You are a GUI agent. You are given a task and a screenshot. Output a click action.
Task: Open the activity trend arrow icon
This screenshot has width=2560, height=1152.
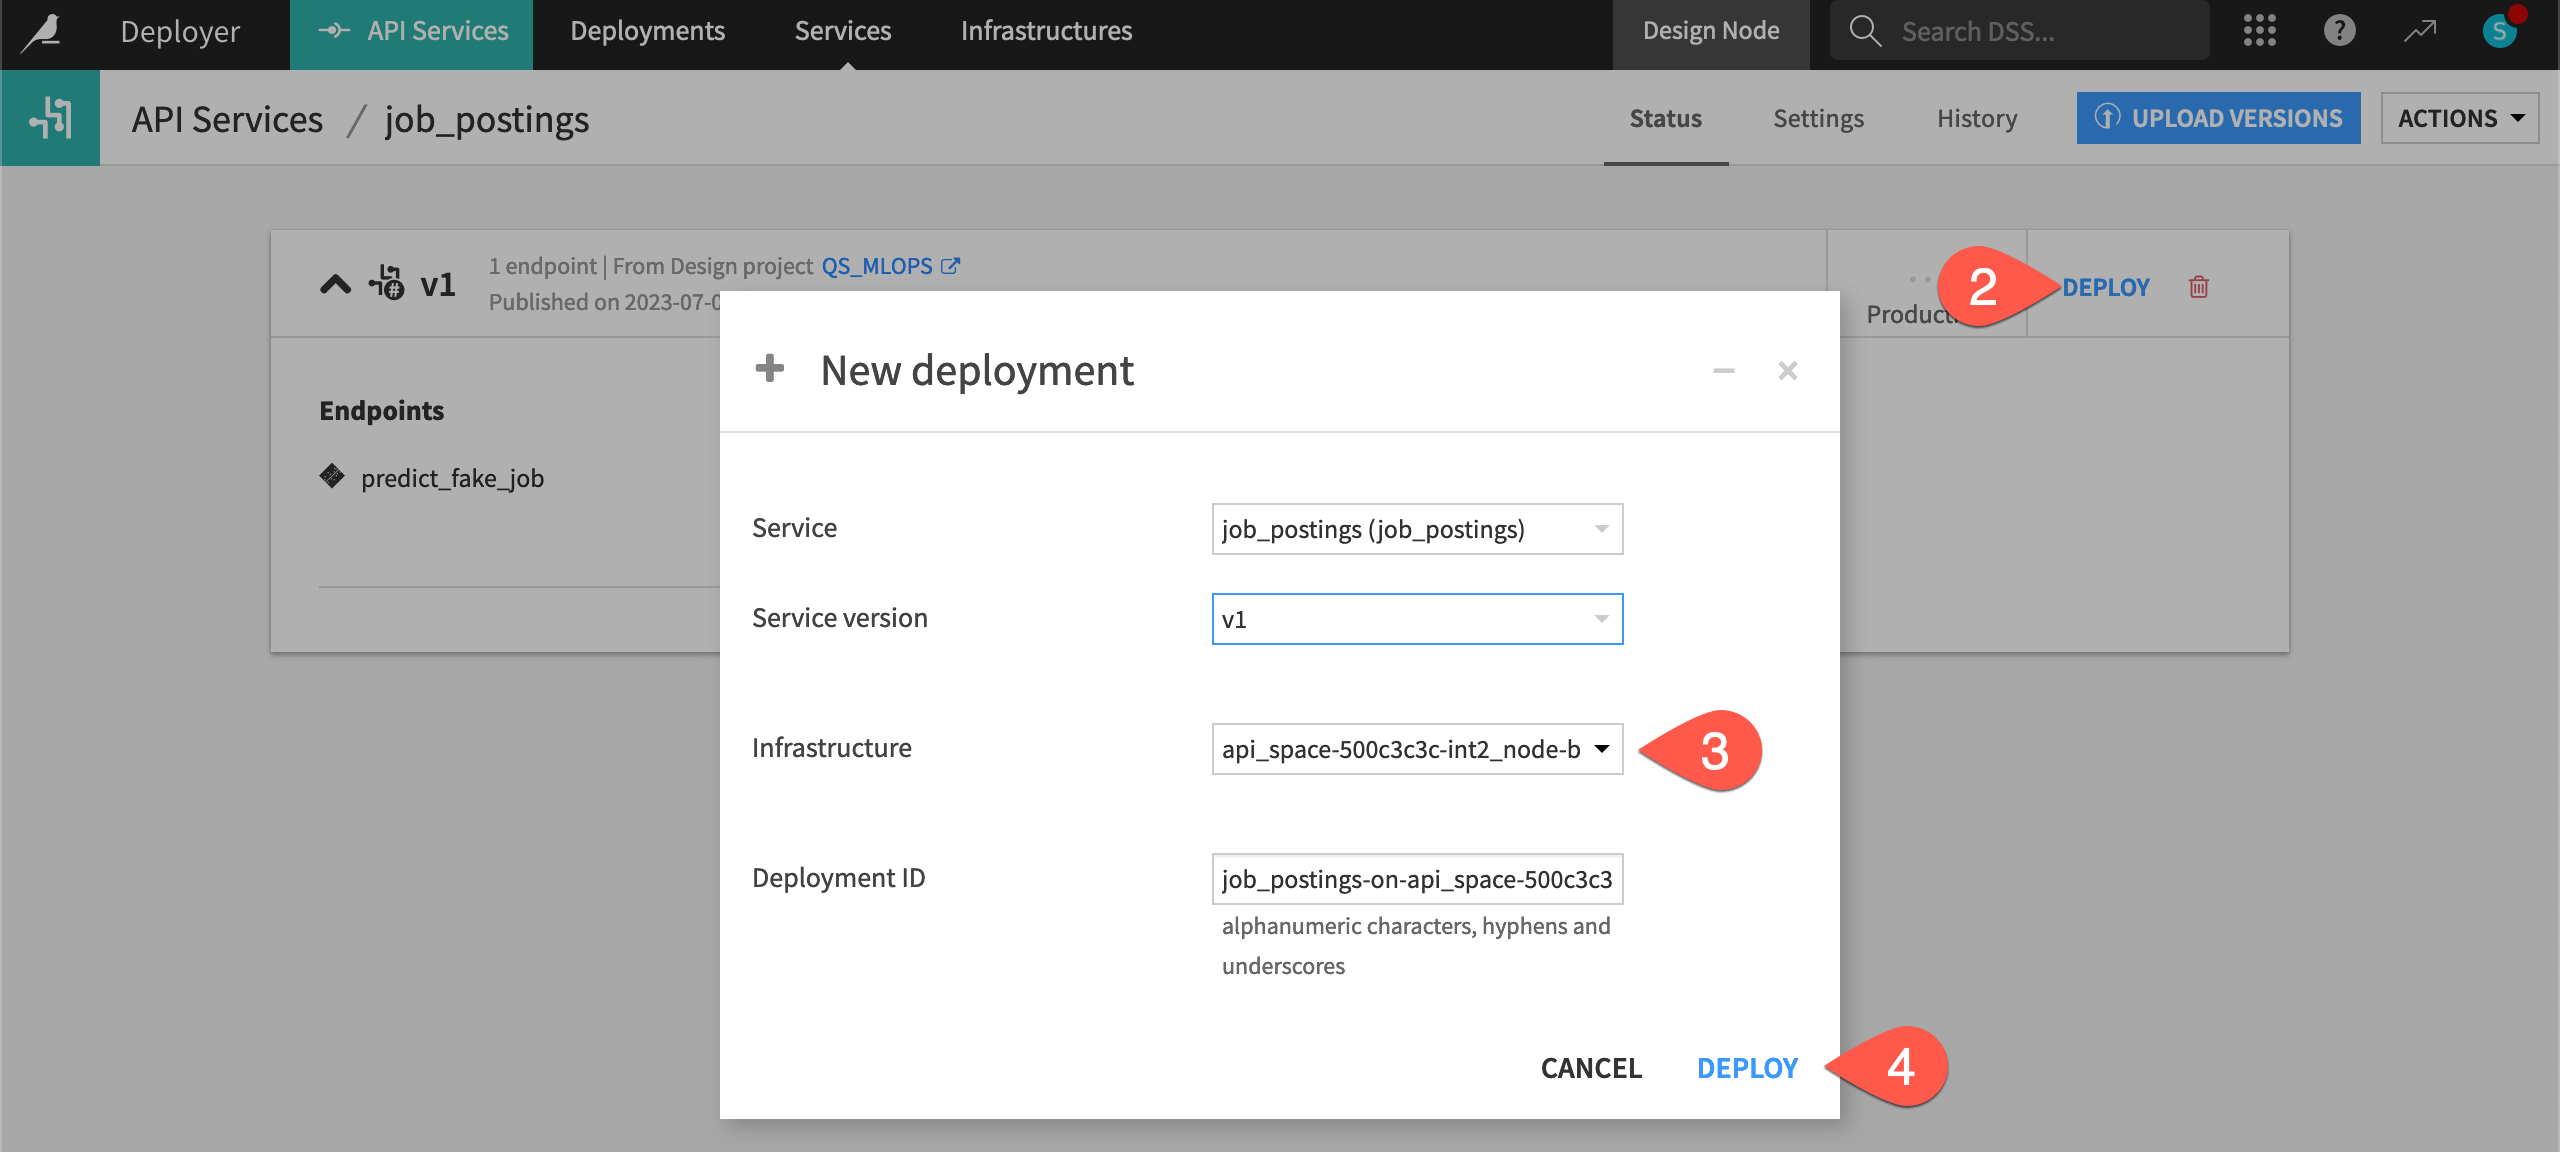tap(2420, 31)
